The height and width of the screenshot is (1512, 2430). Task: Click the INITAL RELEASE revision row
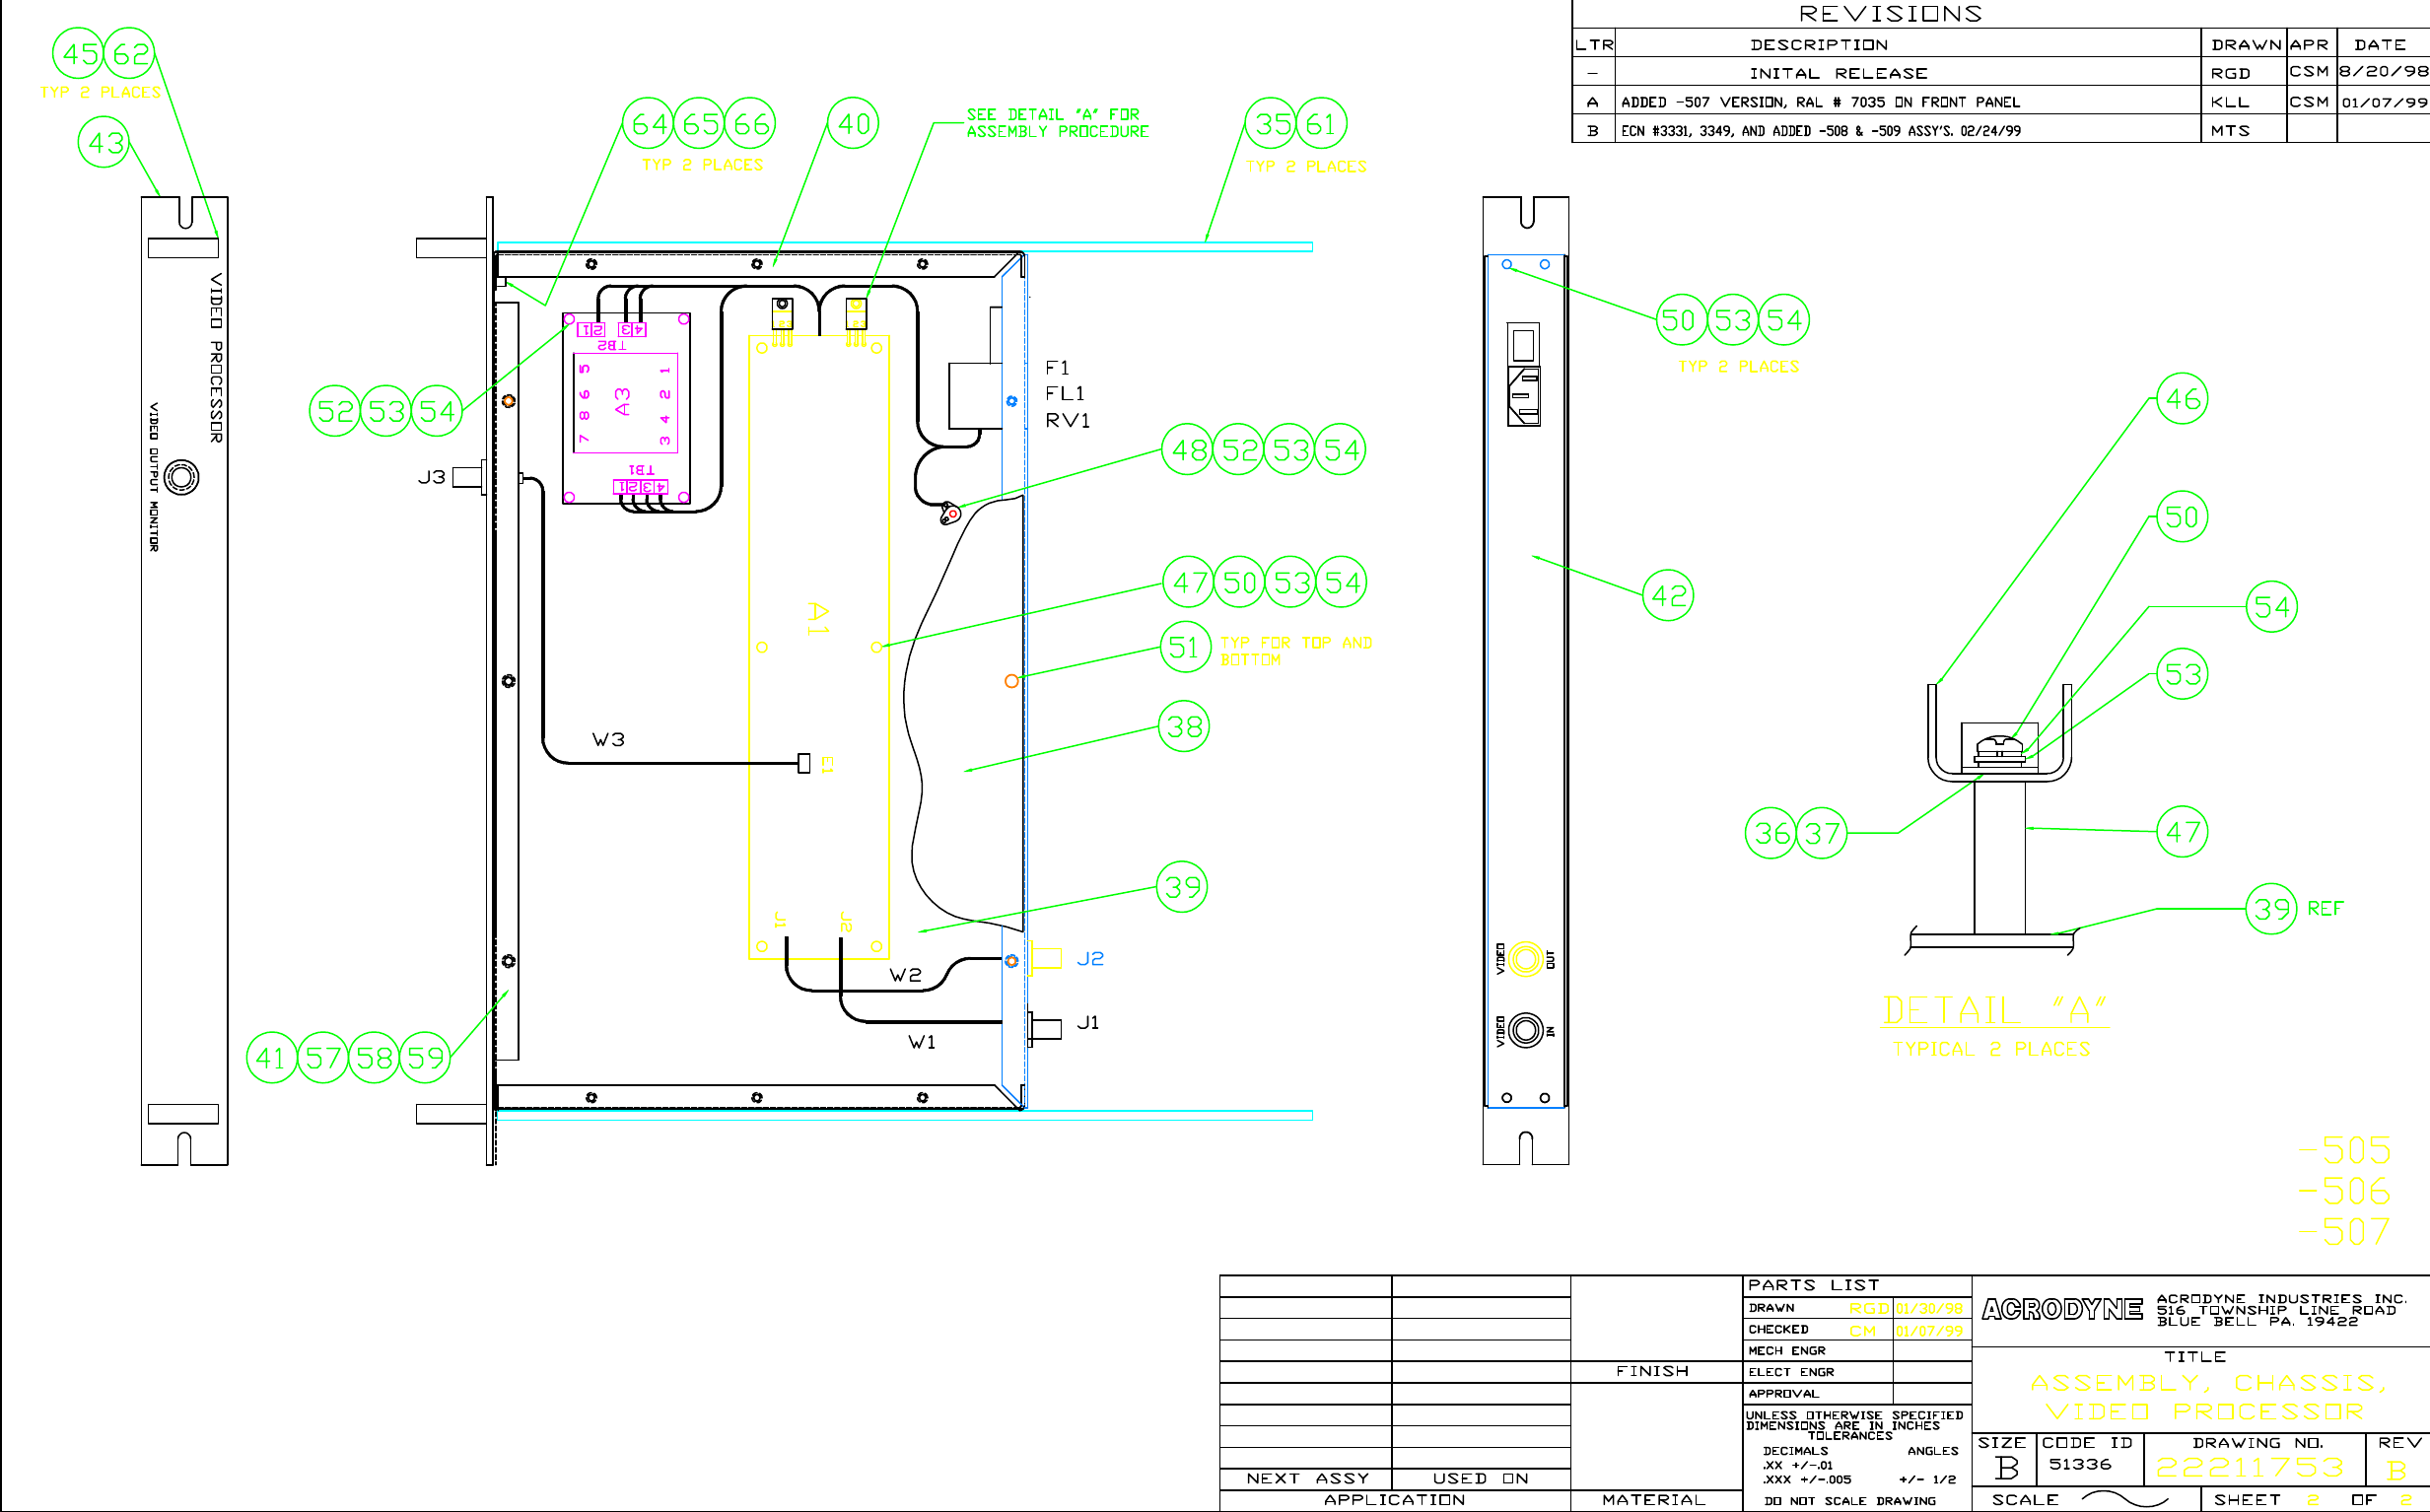pyautogui.click(x=1837, y=73)
